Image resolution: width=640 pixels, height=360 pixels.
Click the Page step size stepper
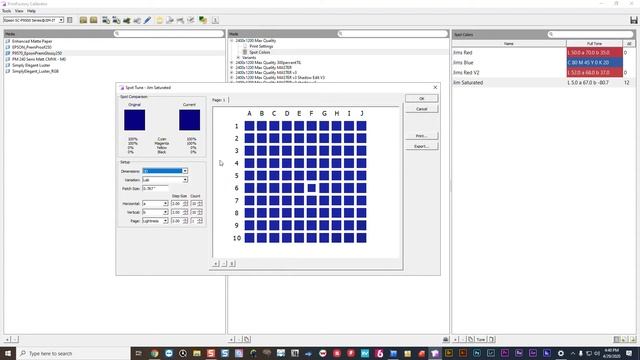tap(186, 221)
